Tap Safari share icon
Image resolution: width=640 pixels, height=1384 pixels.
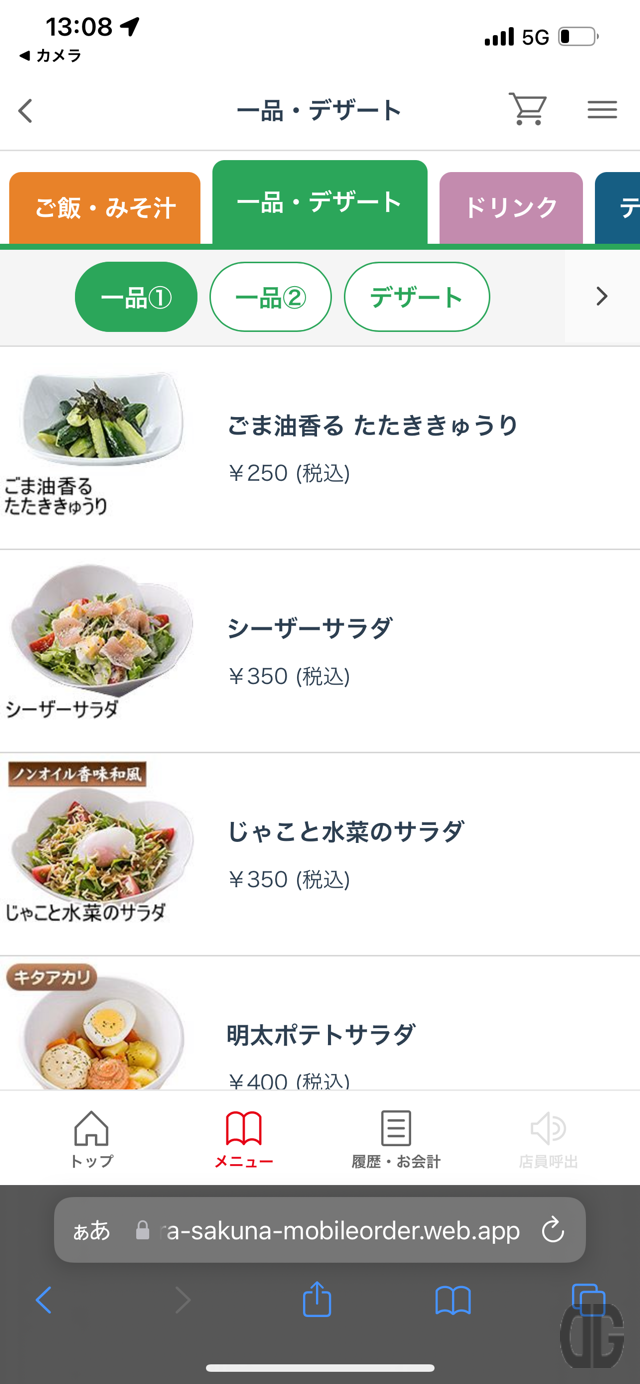pyautogui.click(x=317, y=1300)
